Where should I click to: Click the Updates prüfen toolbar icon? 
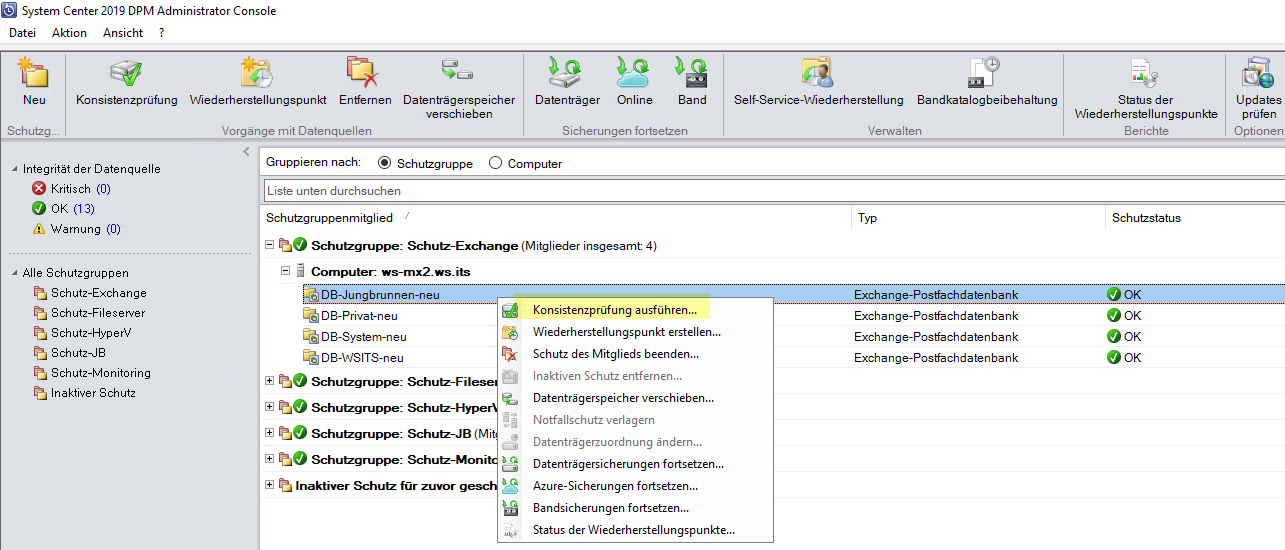pos(1257,73)
